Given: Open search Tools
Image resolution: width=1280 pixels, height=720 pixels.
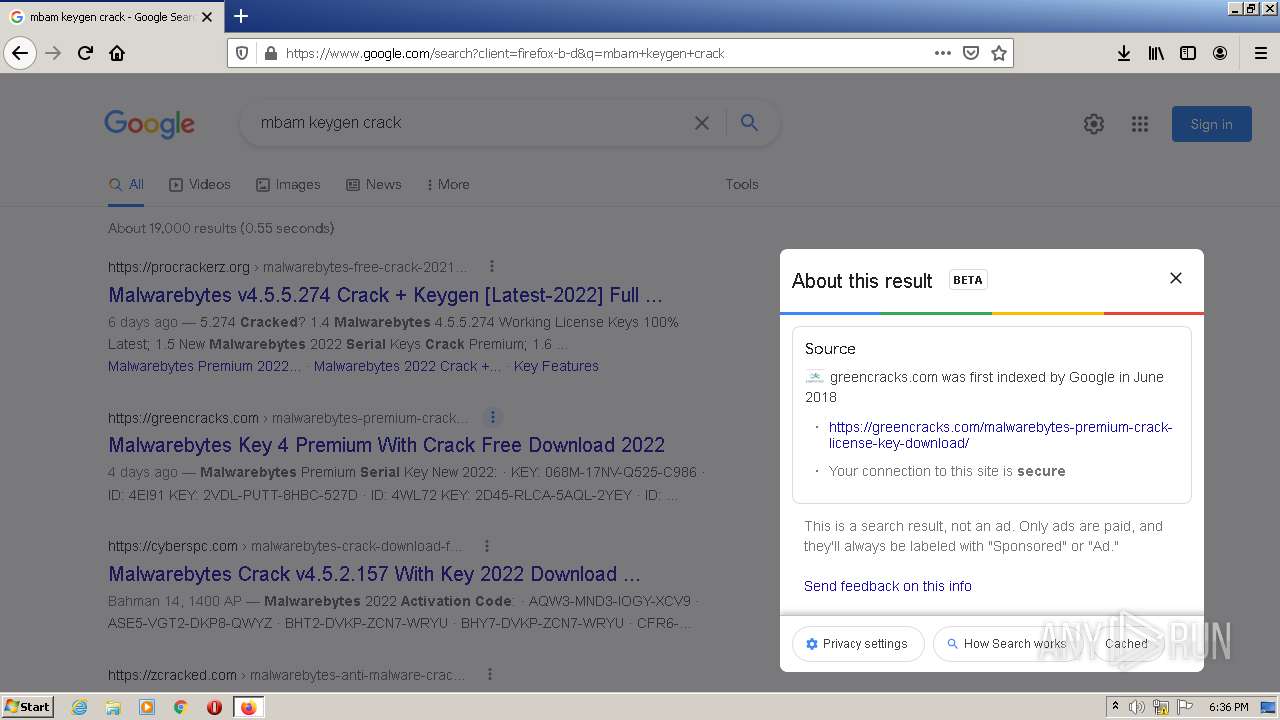Looking at the screenshot, I should (x=742, y=184).
